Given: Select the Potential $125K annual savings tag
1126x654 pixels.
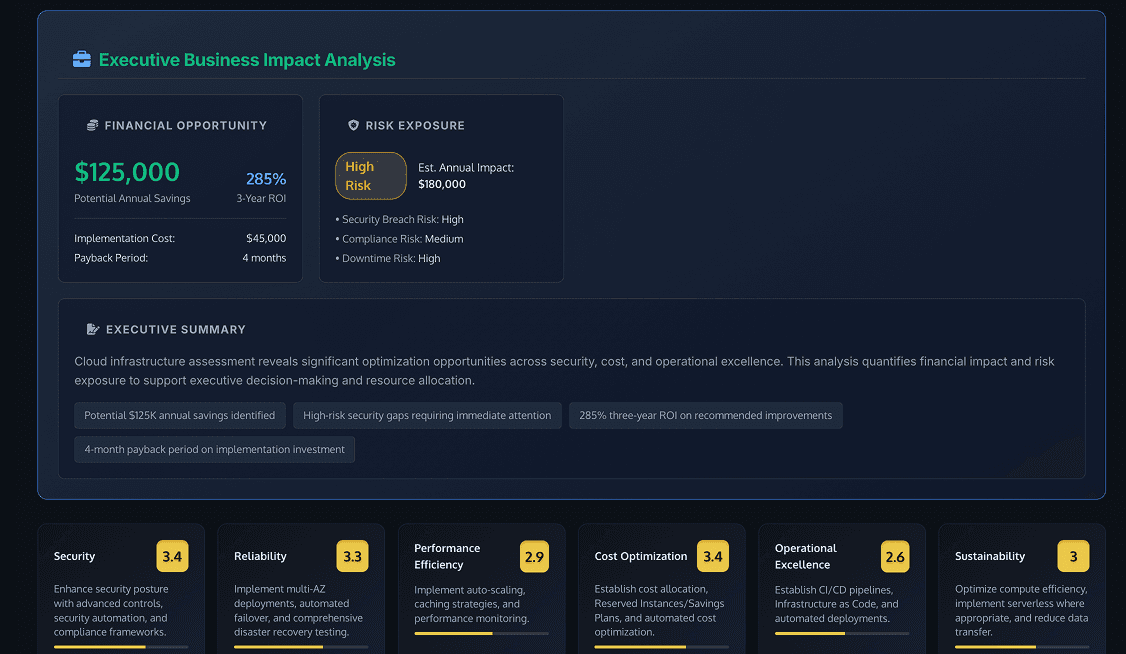Looking at the screenshot, I should (180, 415).
